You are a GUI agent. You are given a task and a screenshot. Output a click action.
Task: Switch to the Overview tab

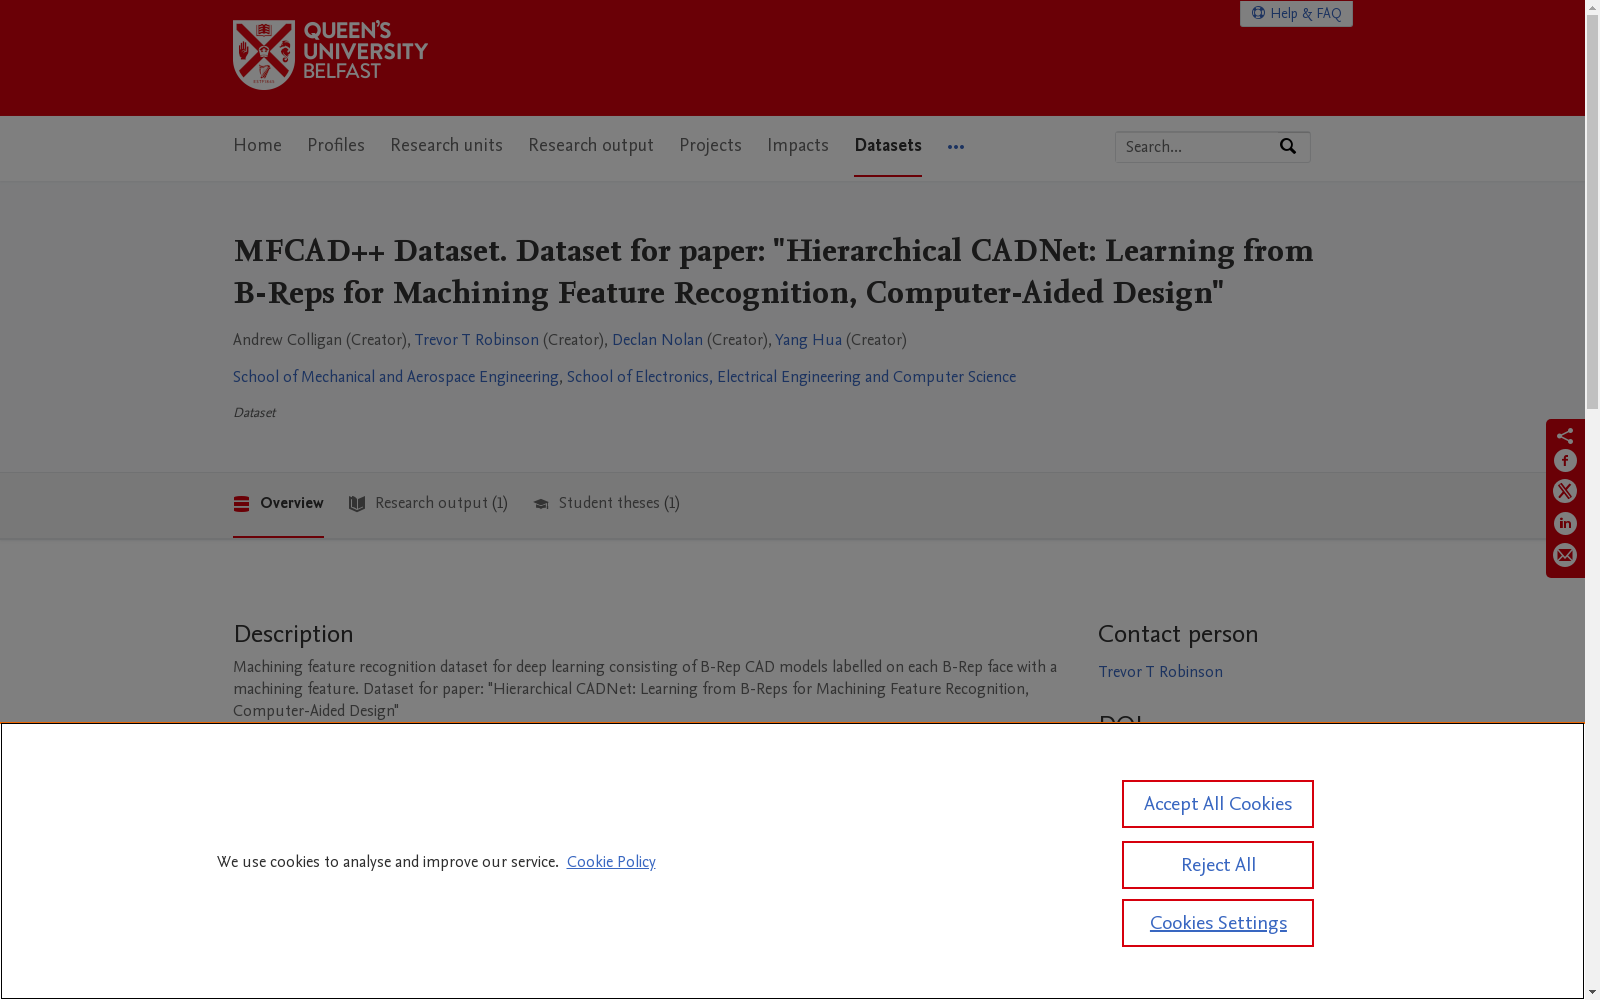click(278, 504)
